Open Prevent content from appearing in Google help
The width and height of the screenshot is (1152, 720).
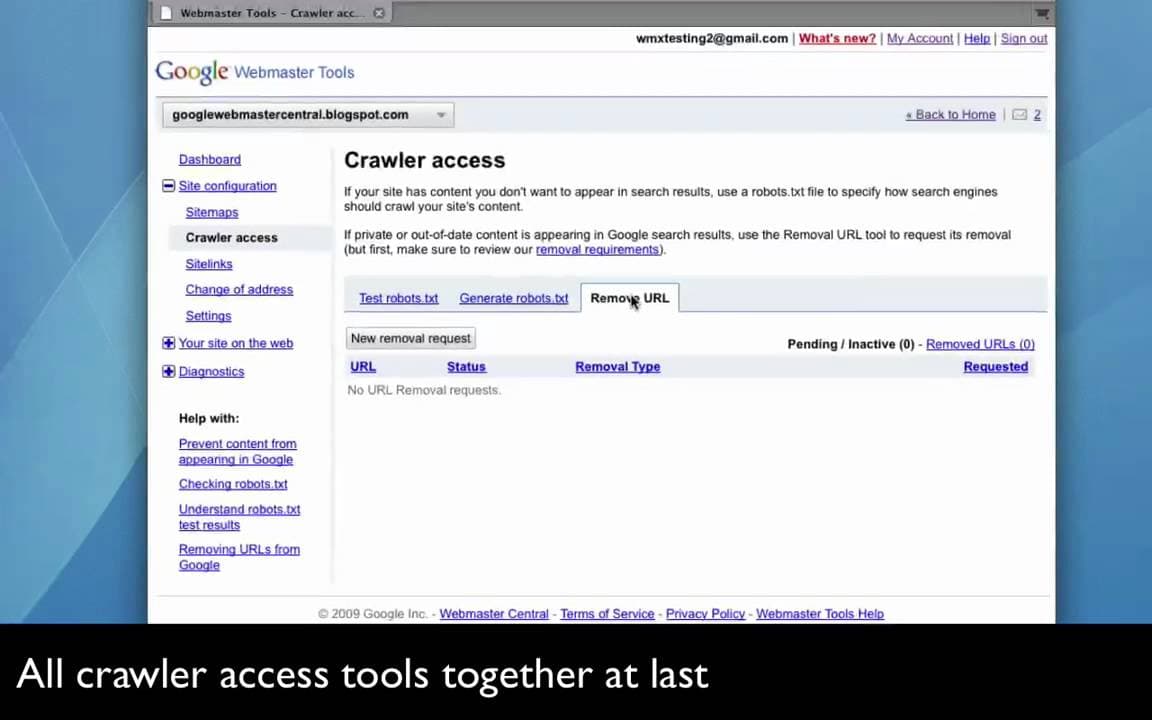pos(237,451)
